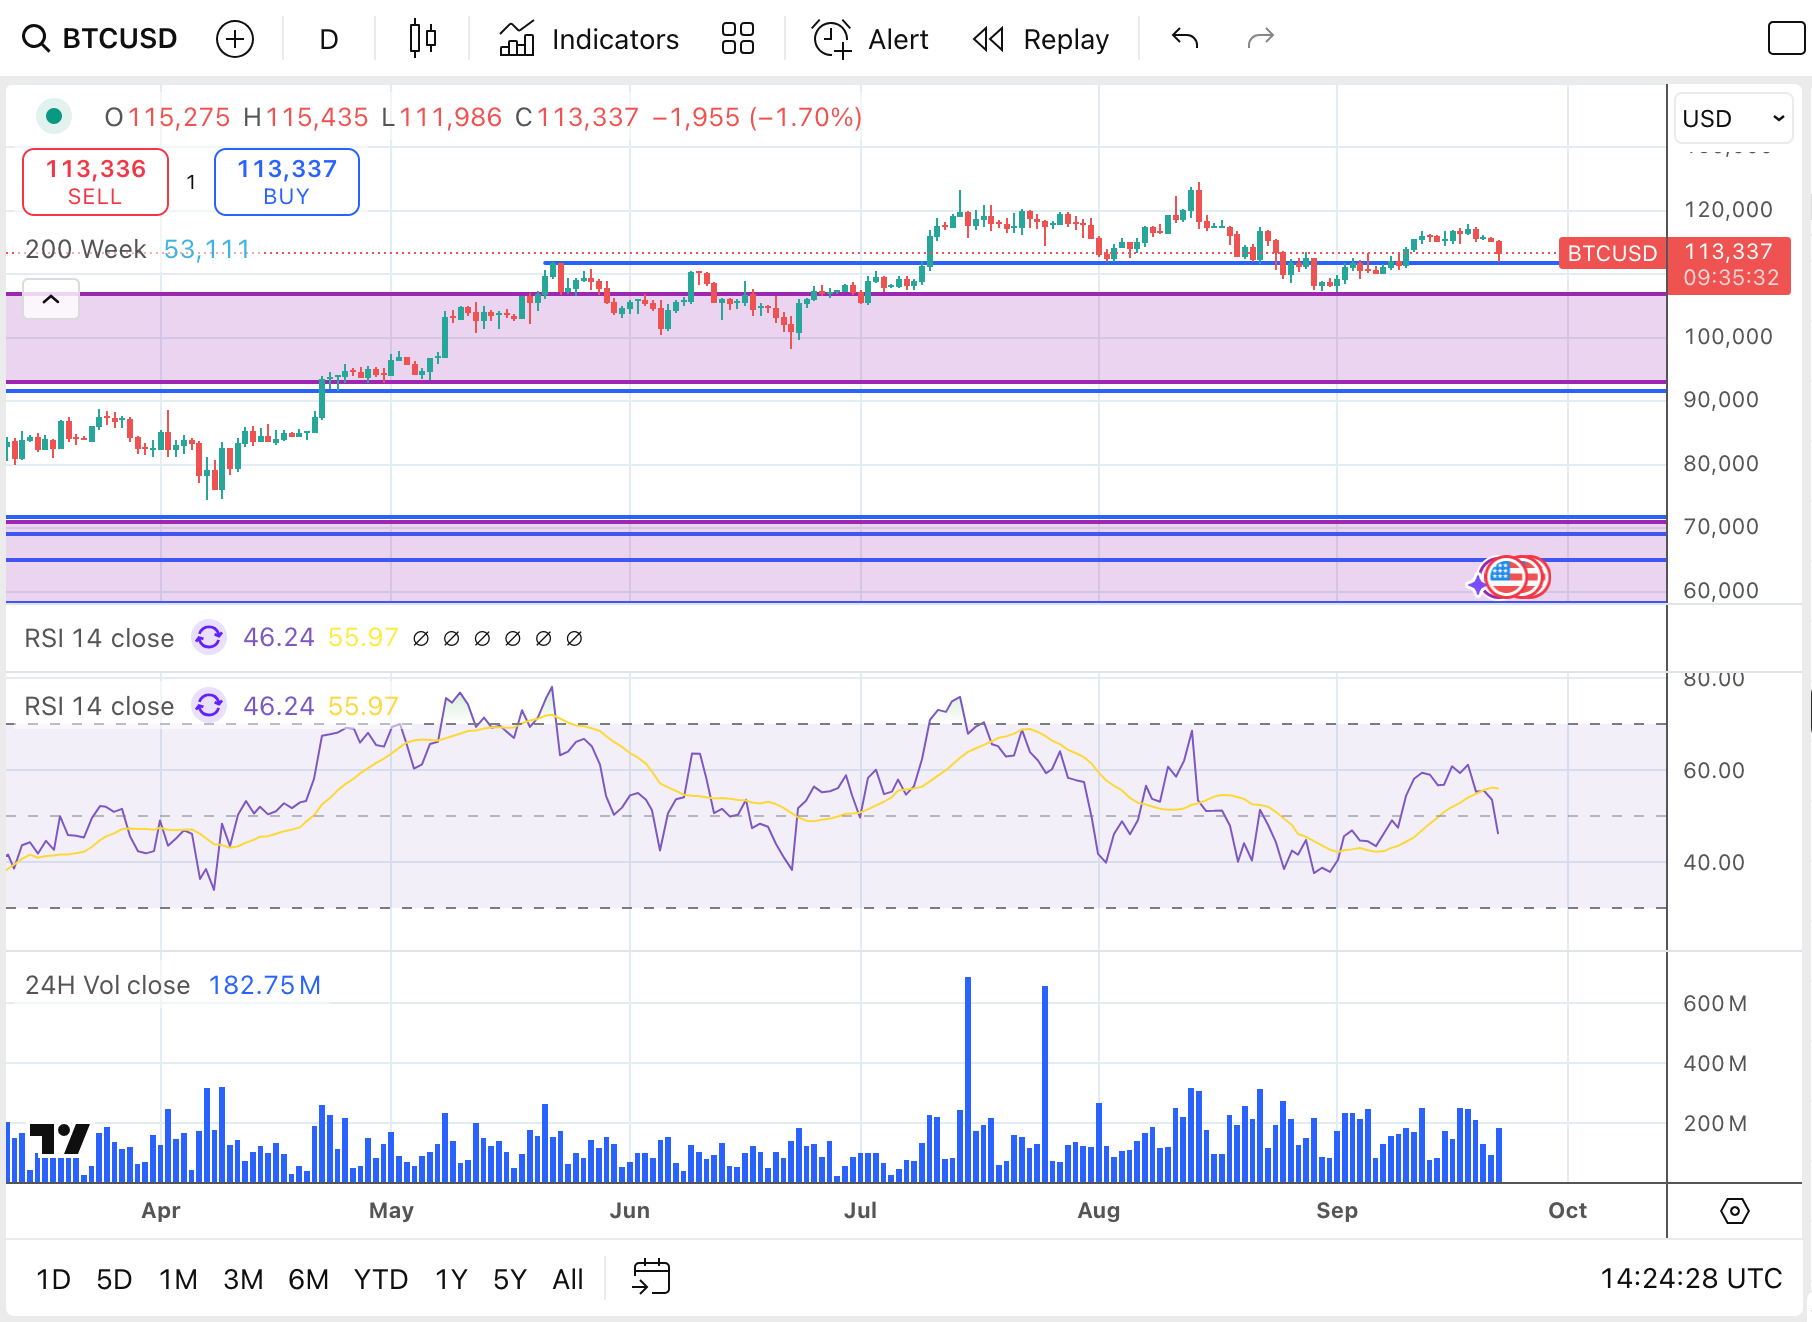This screenshot has height=1322, width=1812.
Task: Select the 200 Week indicator label
Action: (86, 249)
